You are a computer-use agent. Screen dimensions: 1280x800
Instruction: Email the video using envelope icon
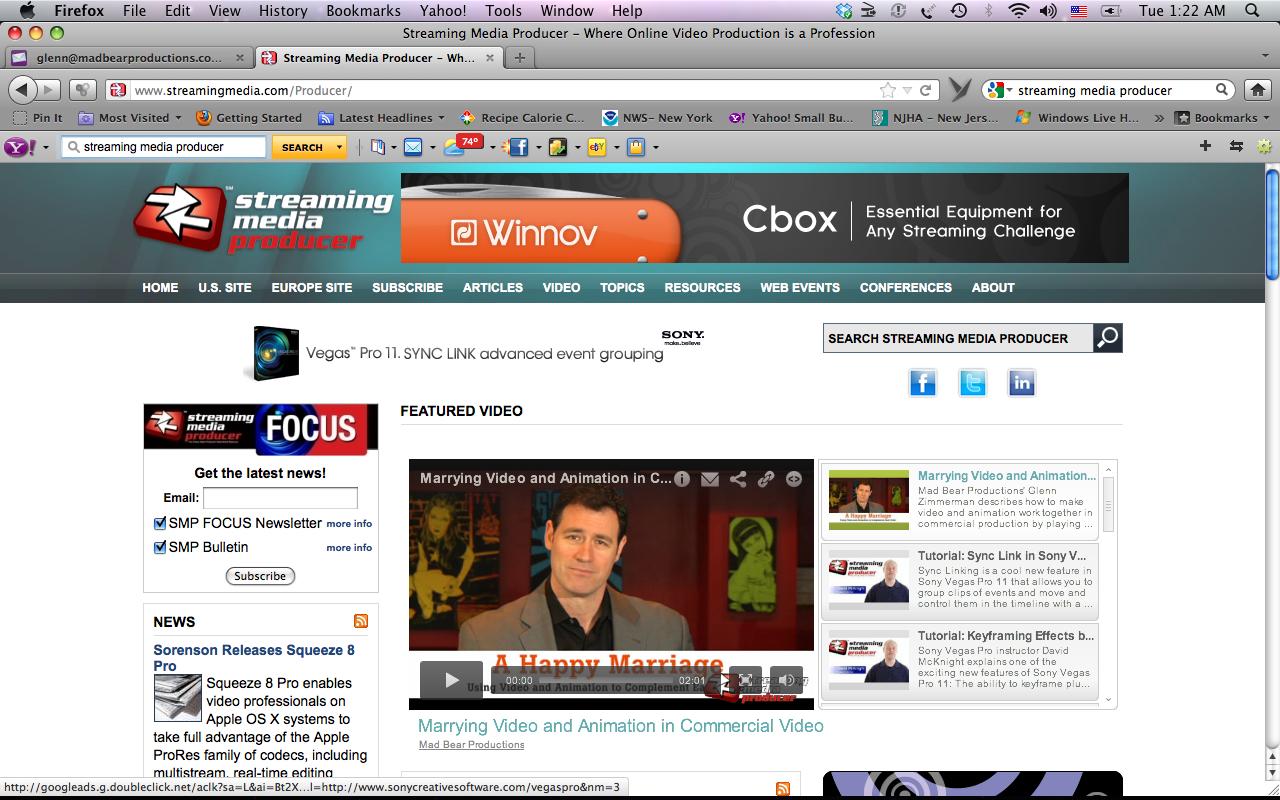click(710, 479)
